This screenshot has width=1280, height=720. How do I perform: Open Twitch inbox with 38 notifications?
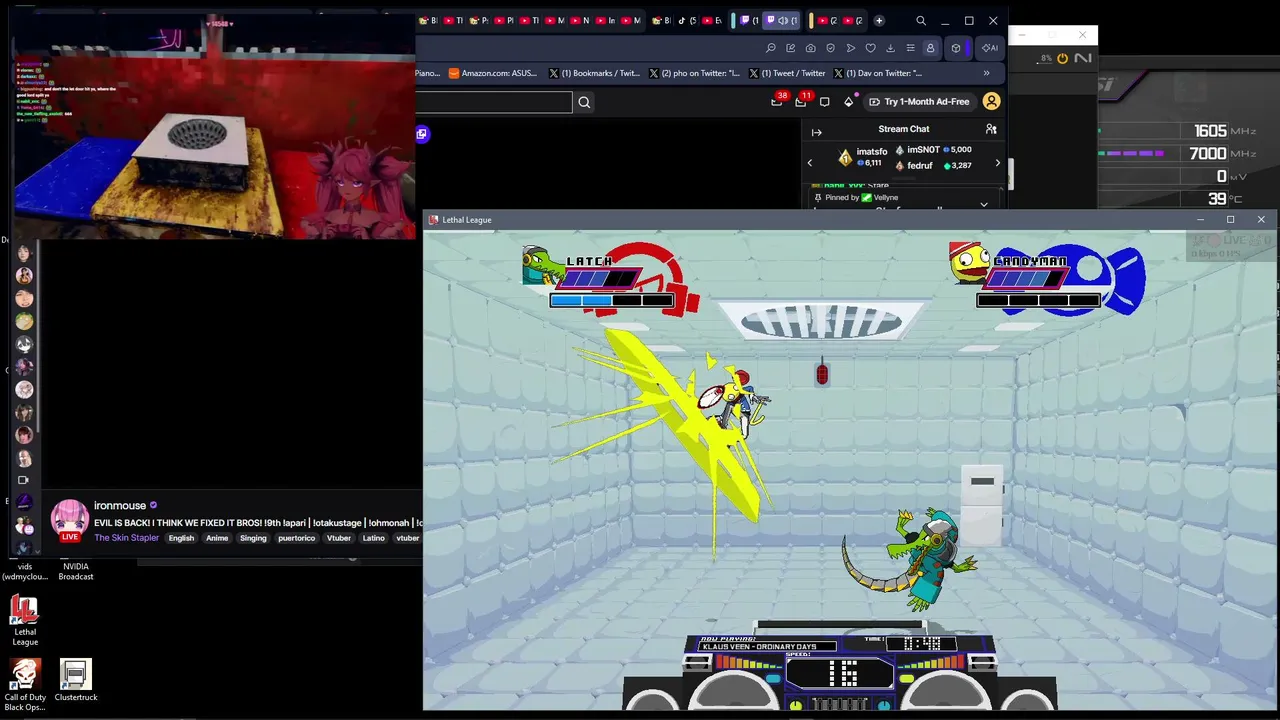(777, 101)
